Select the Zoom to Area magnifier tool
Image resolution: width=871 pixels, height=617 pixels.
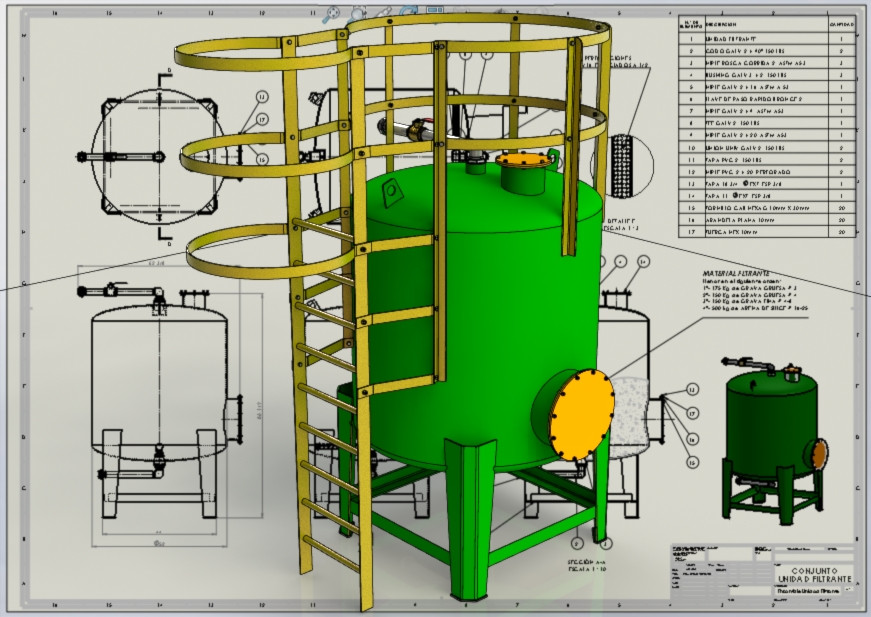click(358, 12)
